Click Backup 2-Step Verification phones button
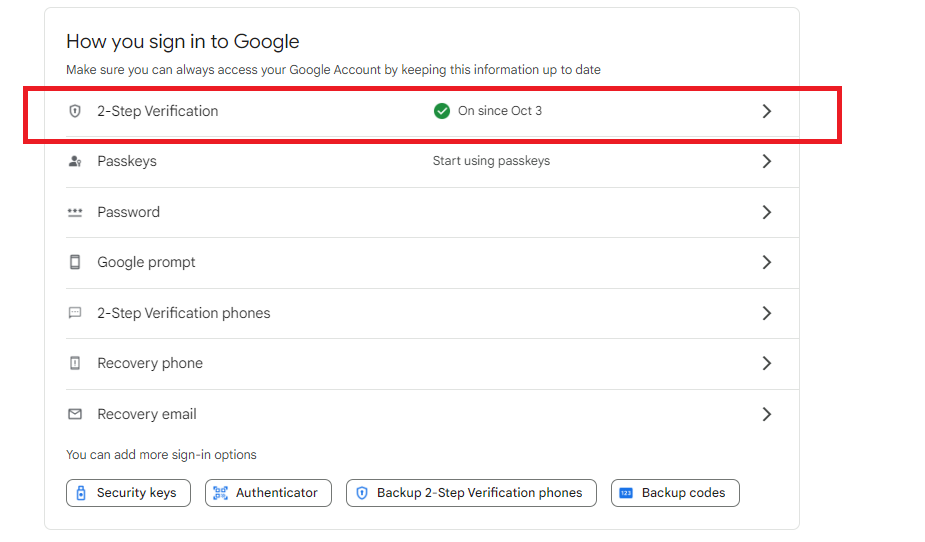 (x=471, y=493)
